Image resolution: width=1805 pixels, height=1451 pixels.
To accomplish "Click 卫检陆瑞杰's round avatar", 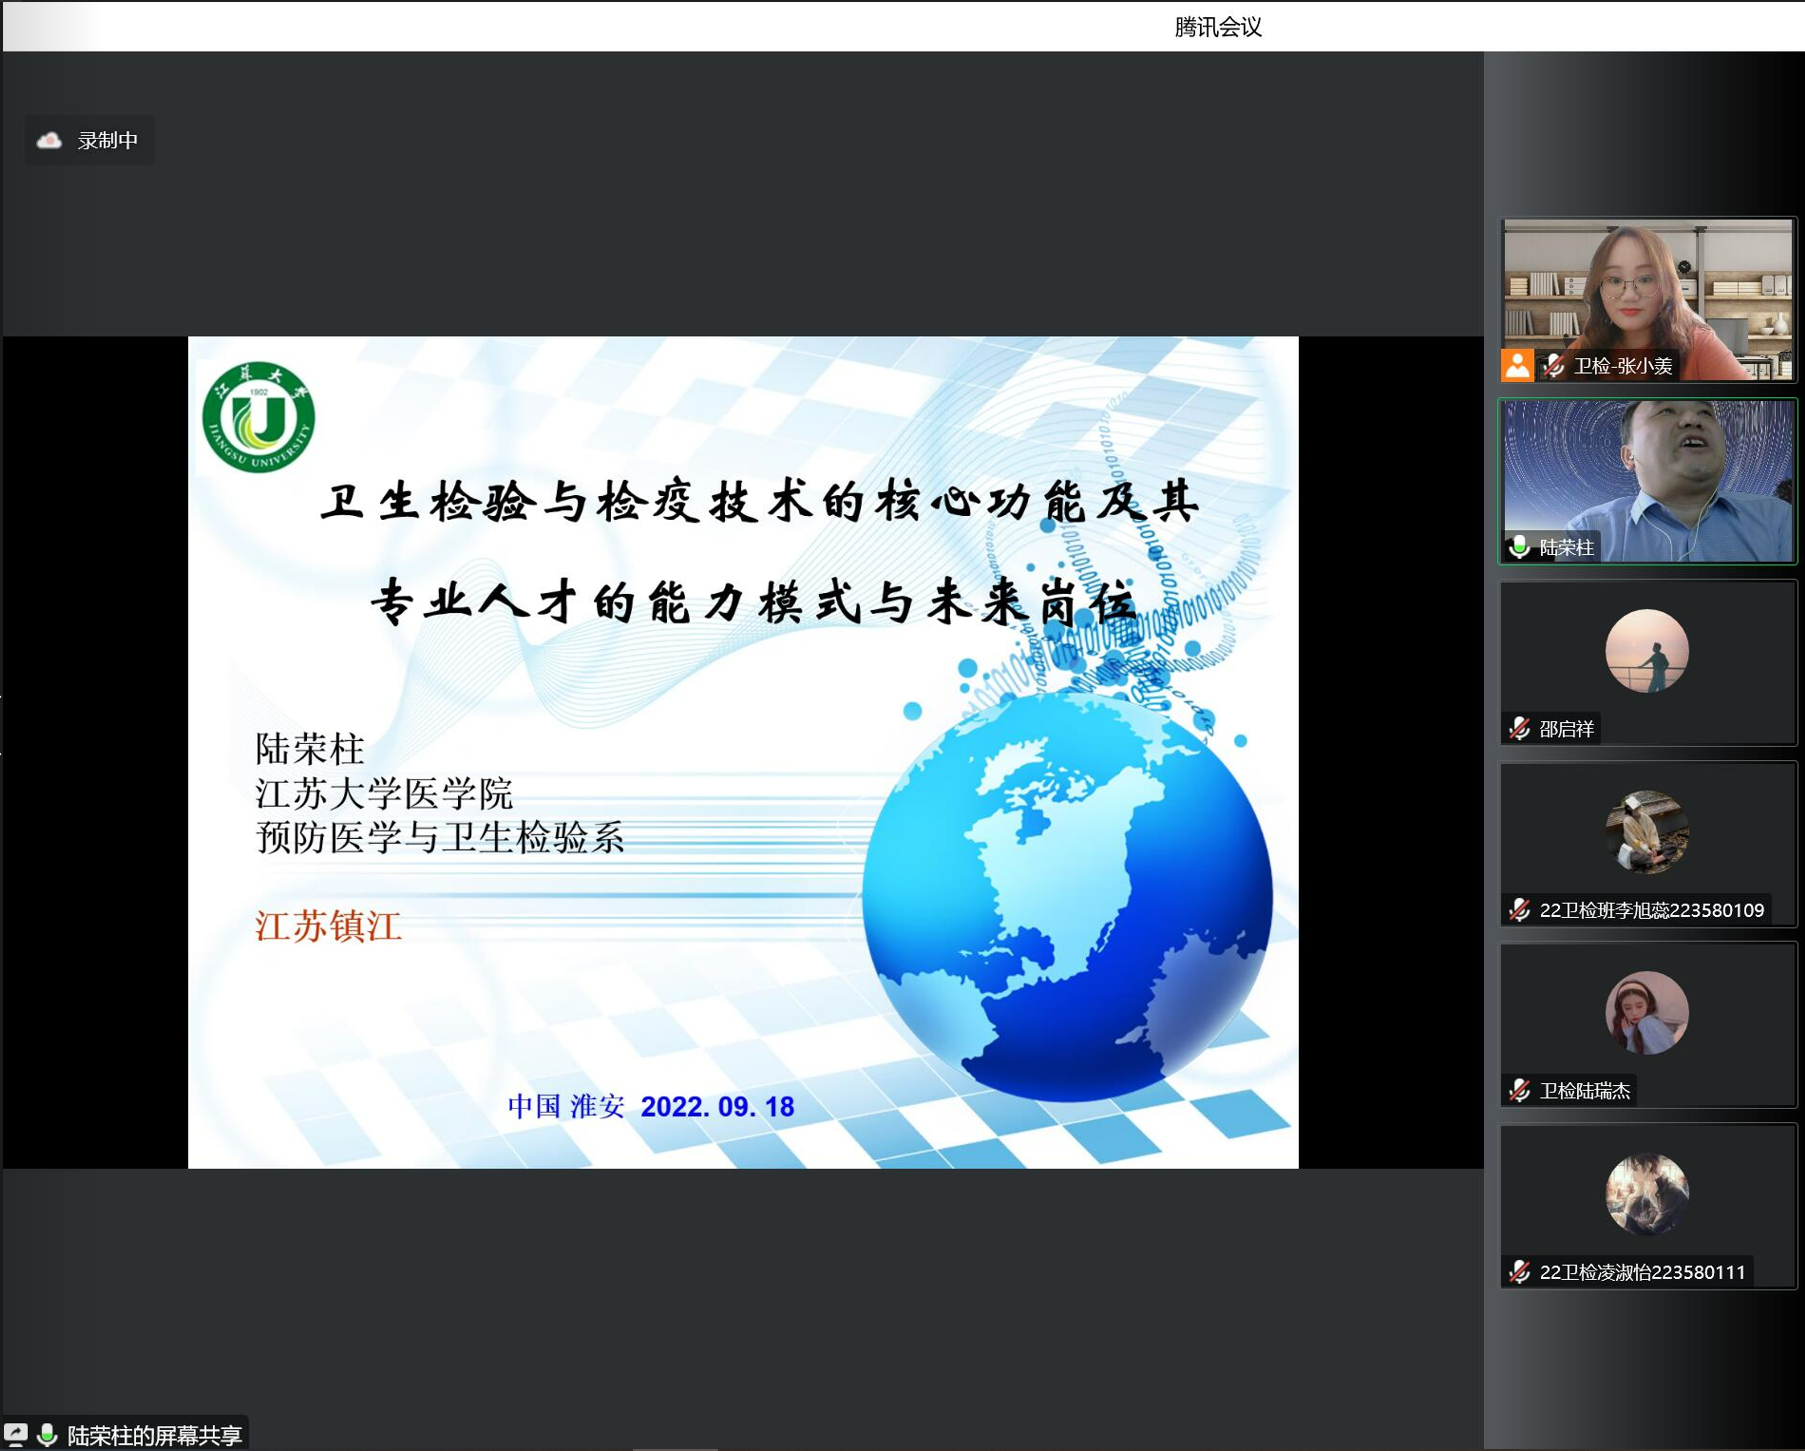I will [1646, 1013].
